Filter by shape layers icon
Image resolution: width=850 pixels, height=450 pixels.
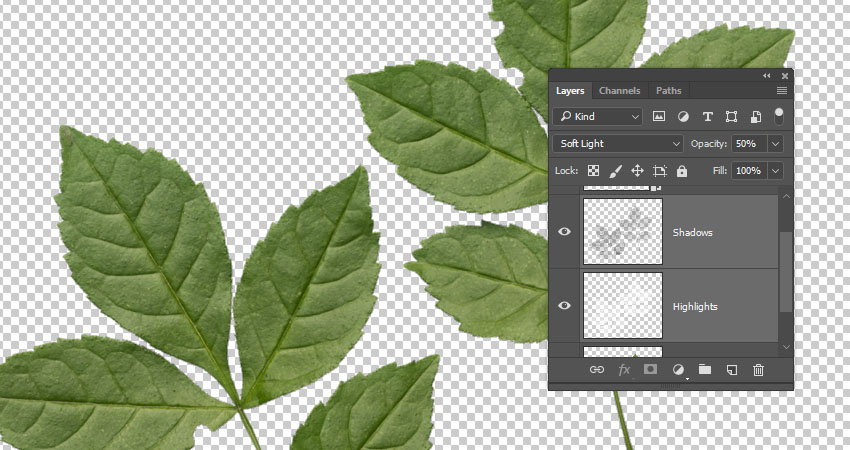pyautogui.click(x=731, y=116)
